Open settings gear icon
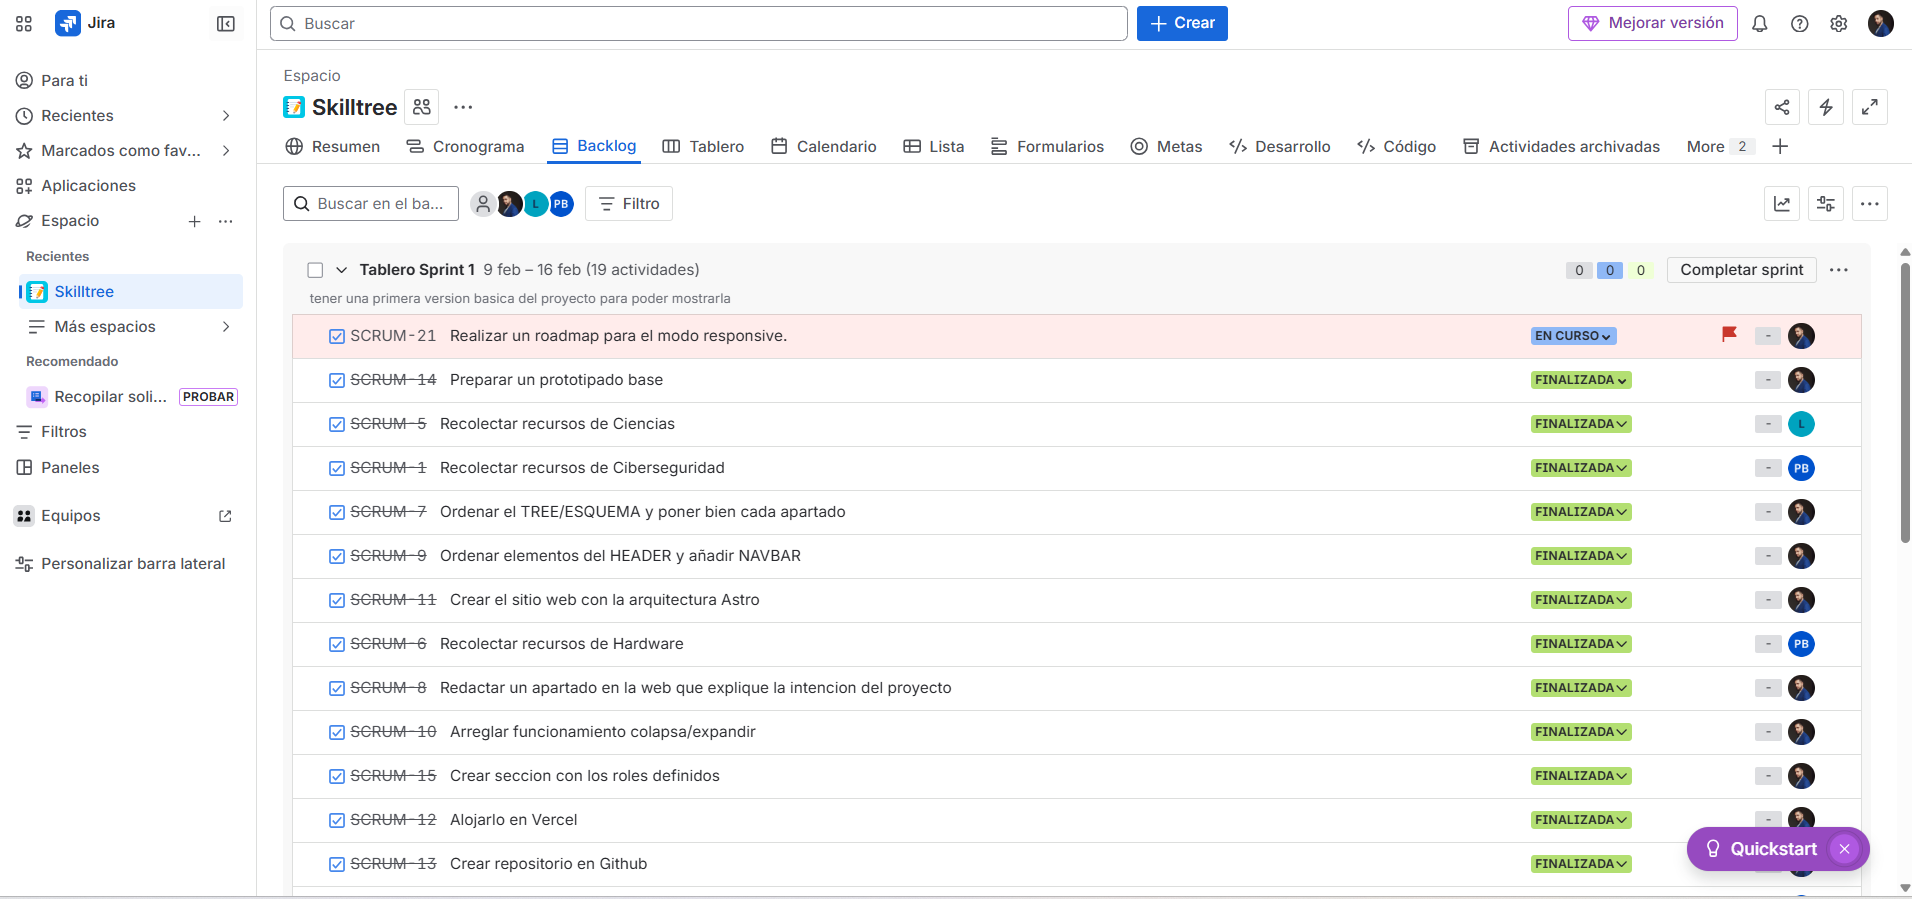The height and width of the screenshot is (899, 1912). coord(1839,23)
